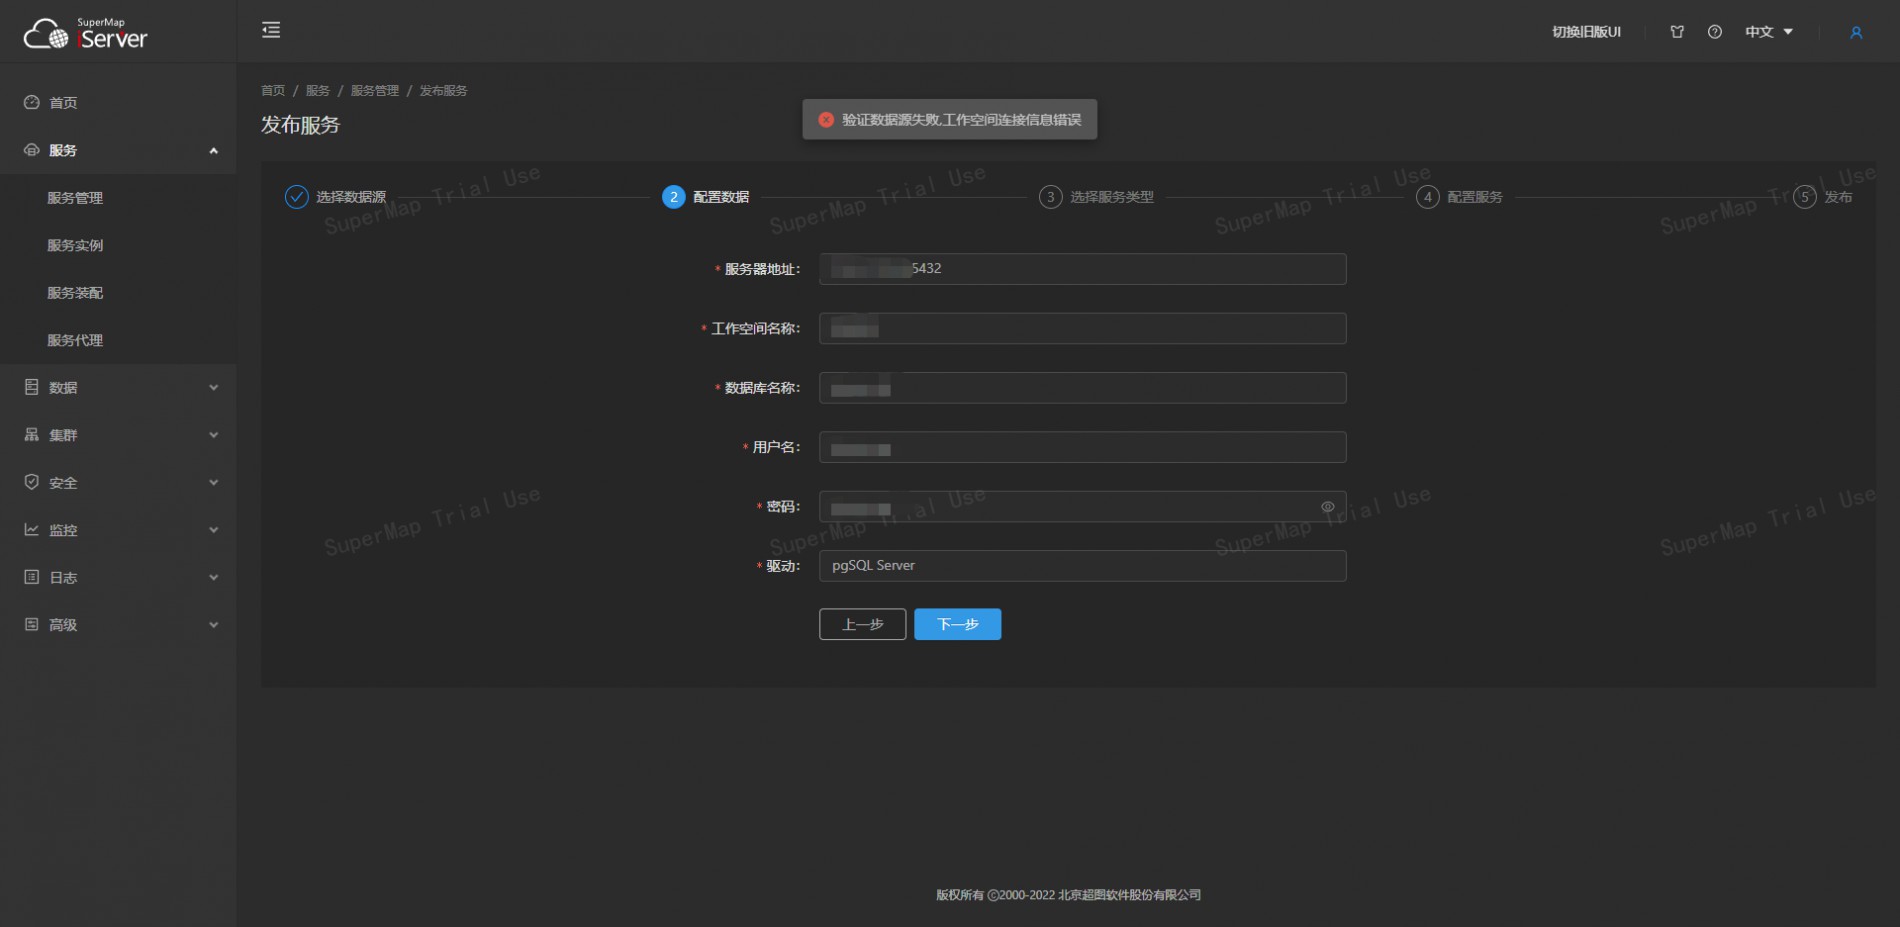Image resolution: width=1900 pixels, height=927 pixels.
Task: Toggle password visibility eye icon
Action: pos(1328,507)
